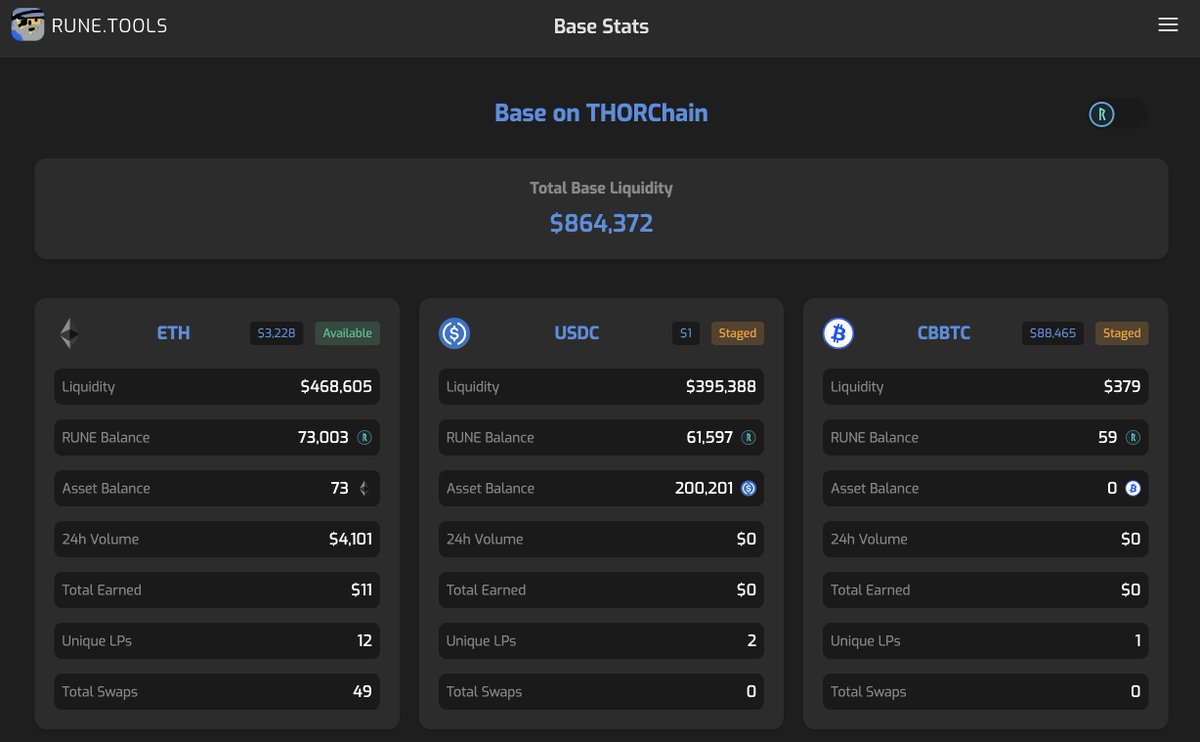
Task: Click ETH 24h Volume value $4,101
Action: pos(350,539)
